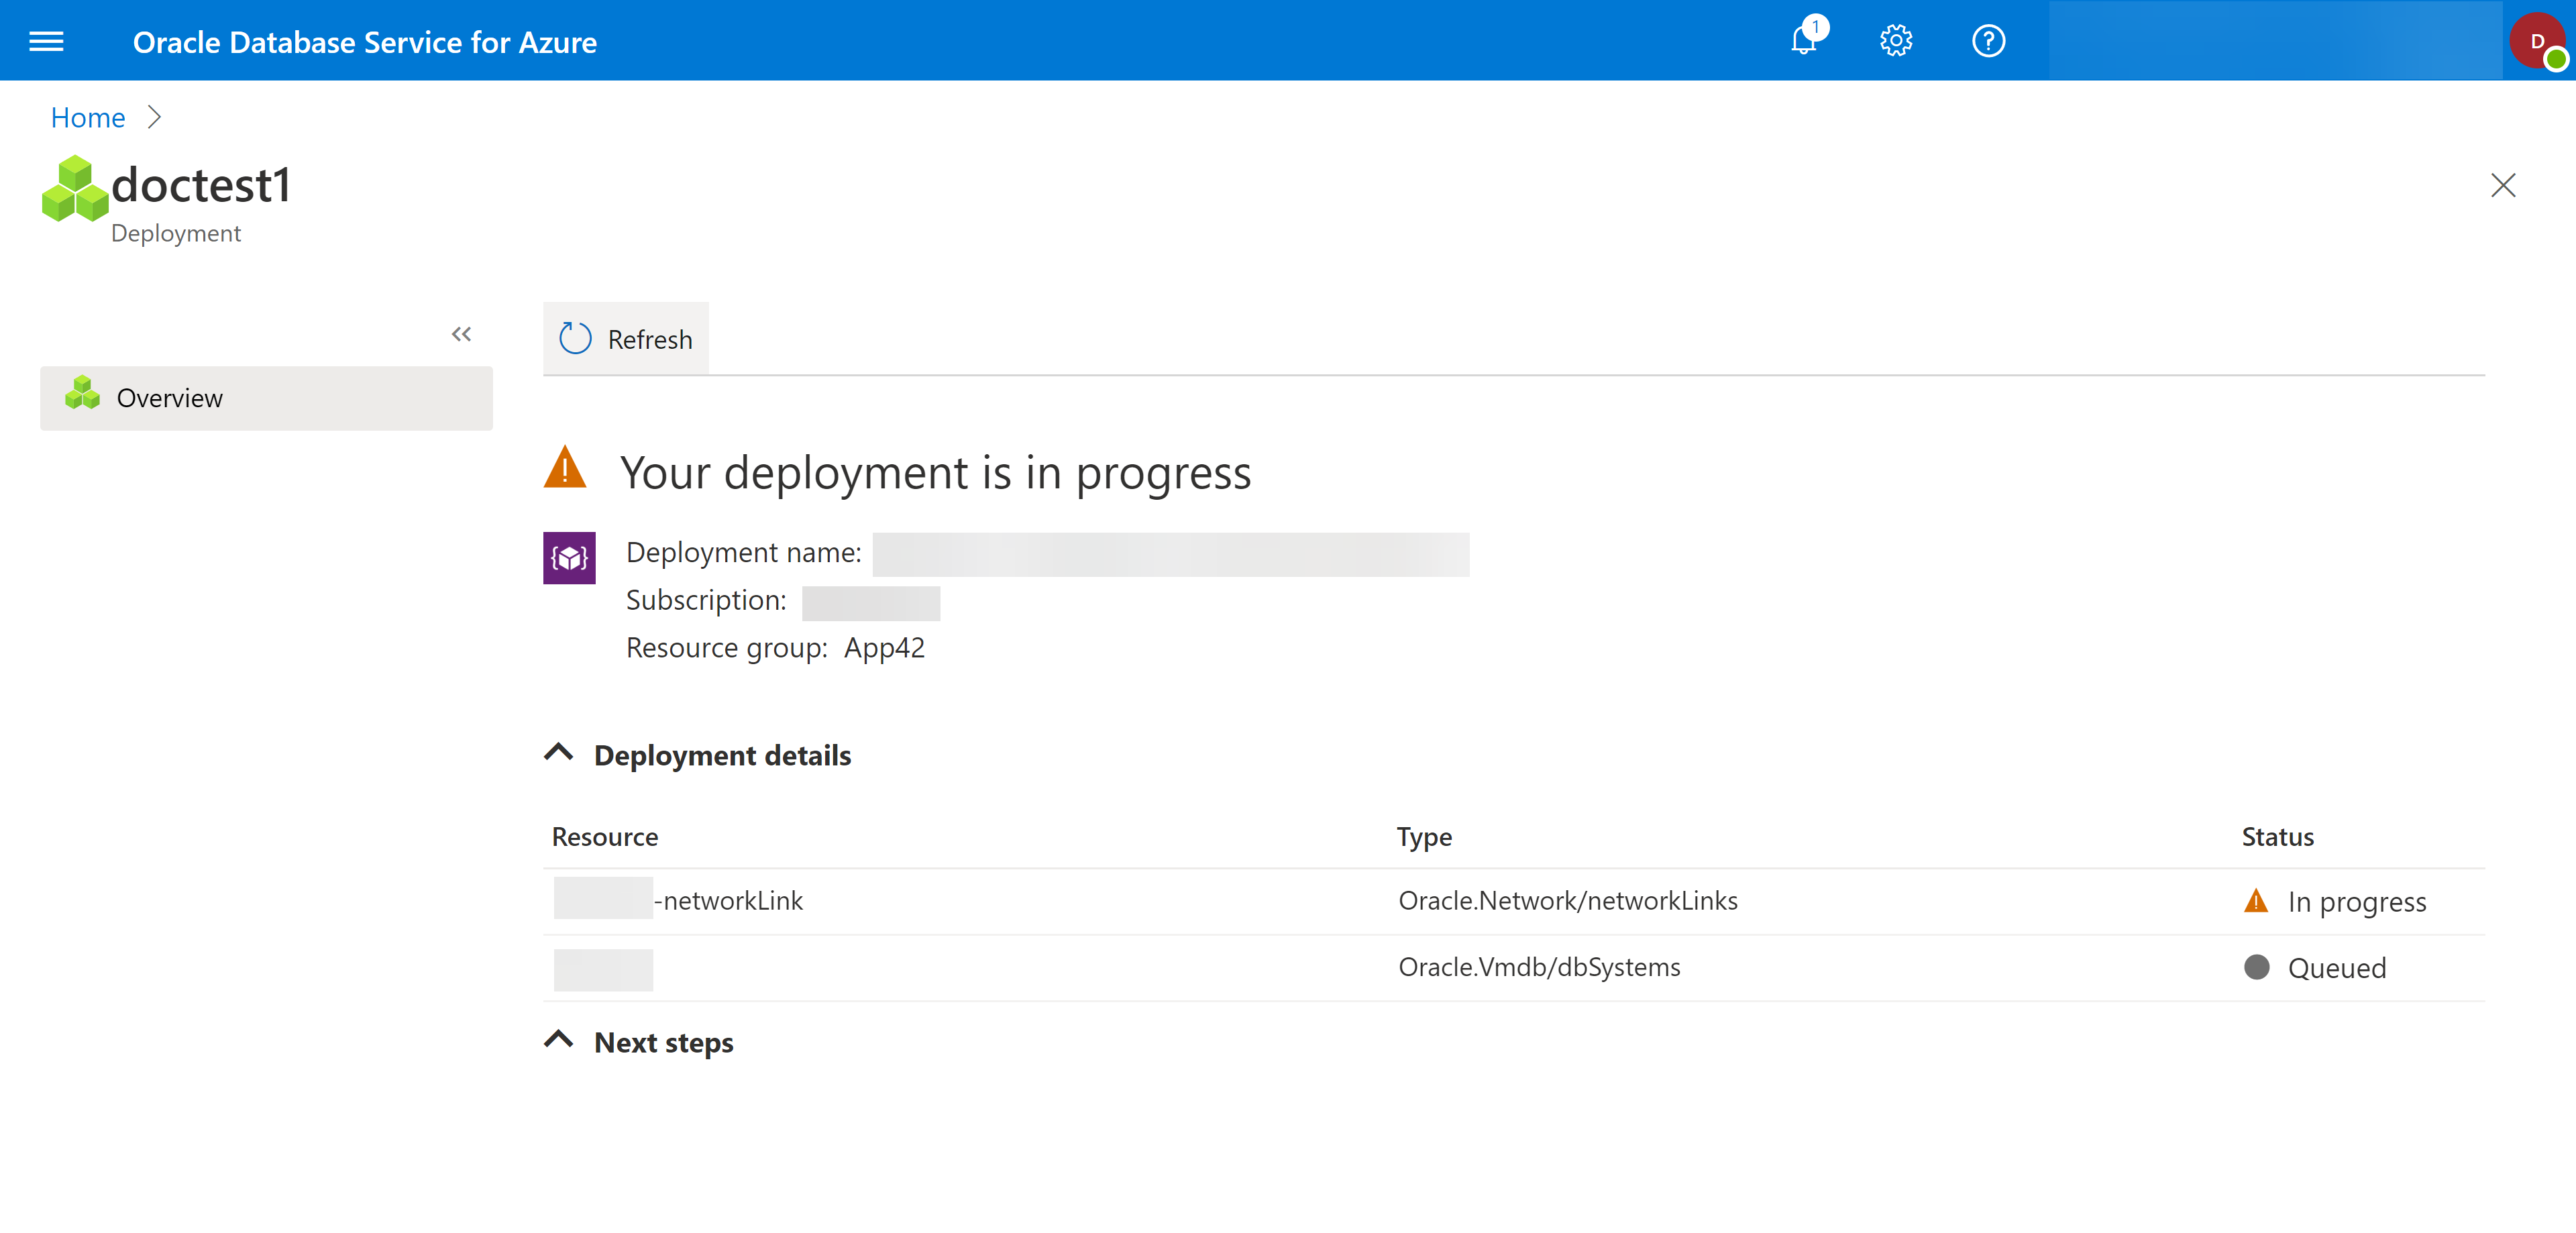Open the -networkLink resource
This screenshot has width=2576, height=1233.
tap(679, 900)
